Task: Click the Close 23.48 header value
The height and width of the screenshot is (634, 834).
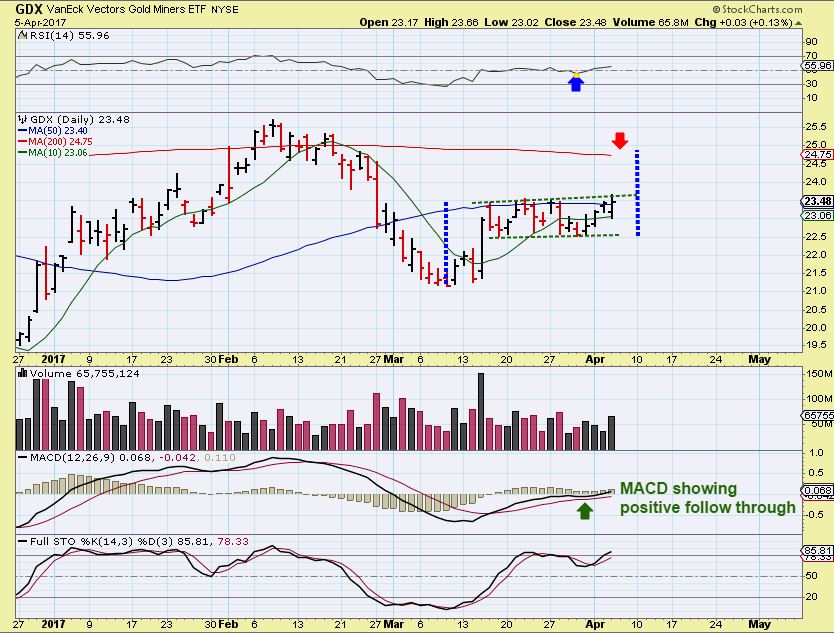Action: (x=576, y=22)
